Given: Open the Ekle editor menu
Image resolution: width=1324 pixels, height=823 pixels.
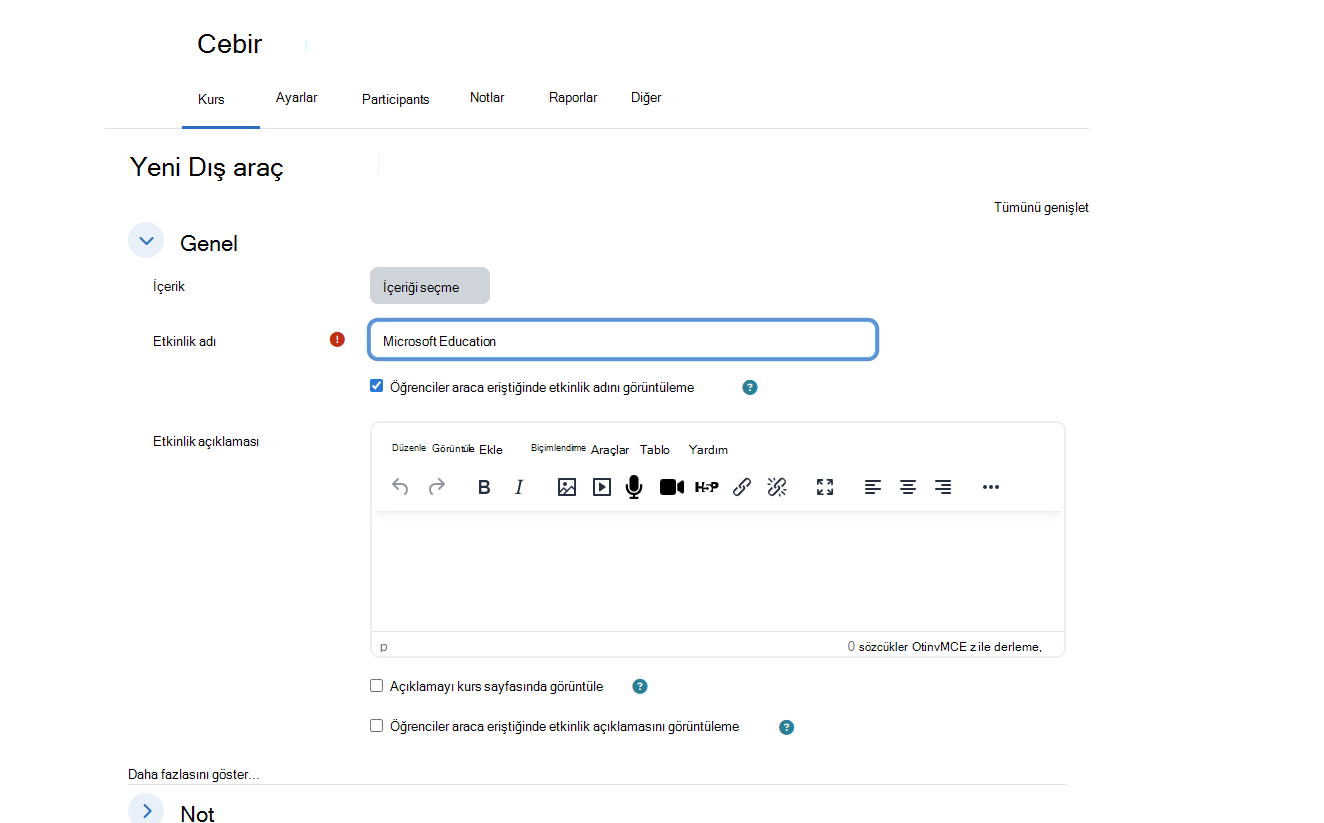Looking at the screenshot, I should pos(491,450).
